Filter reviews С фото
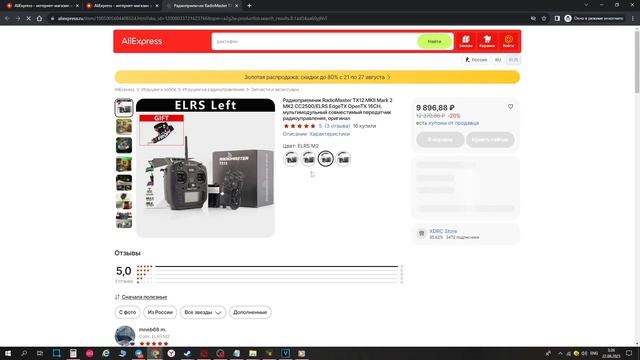 pyautogui.click(x=127, y=312)
